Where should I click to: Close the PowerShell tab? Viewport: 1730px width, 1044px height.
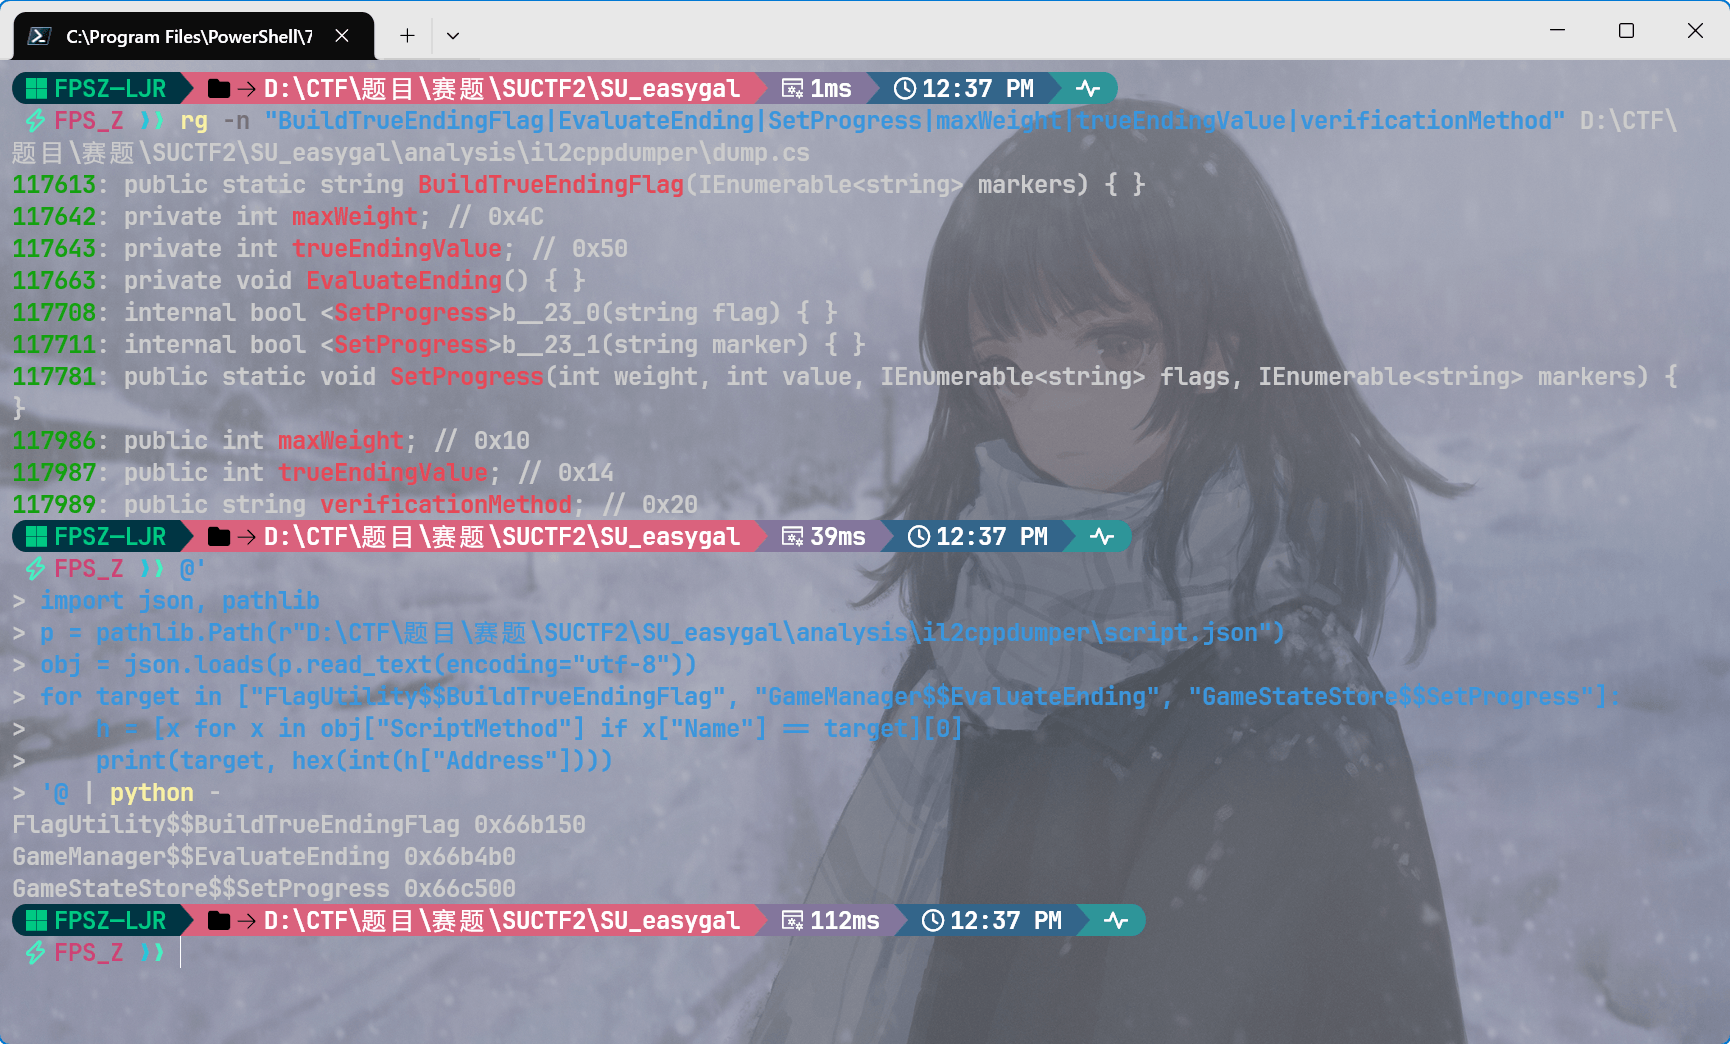[x=342, y=36]
